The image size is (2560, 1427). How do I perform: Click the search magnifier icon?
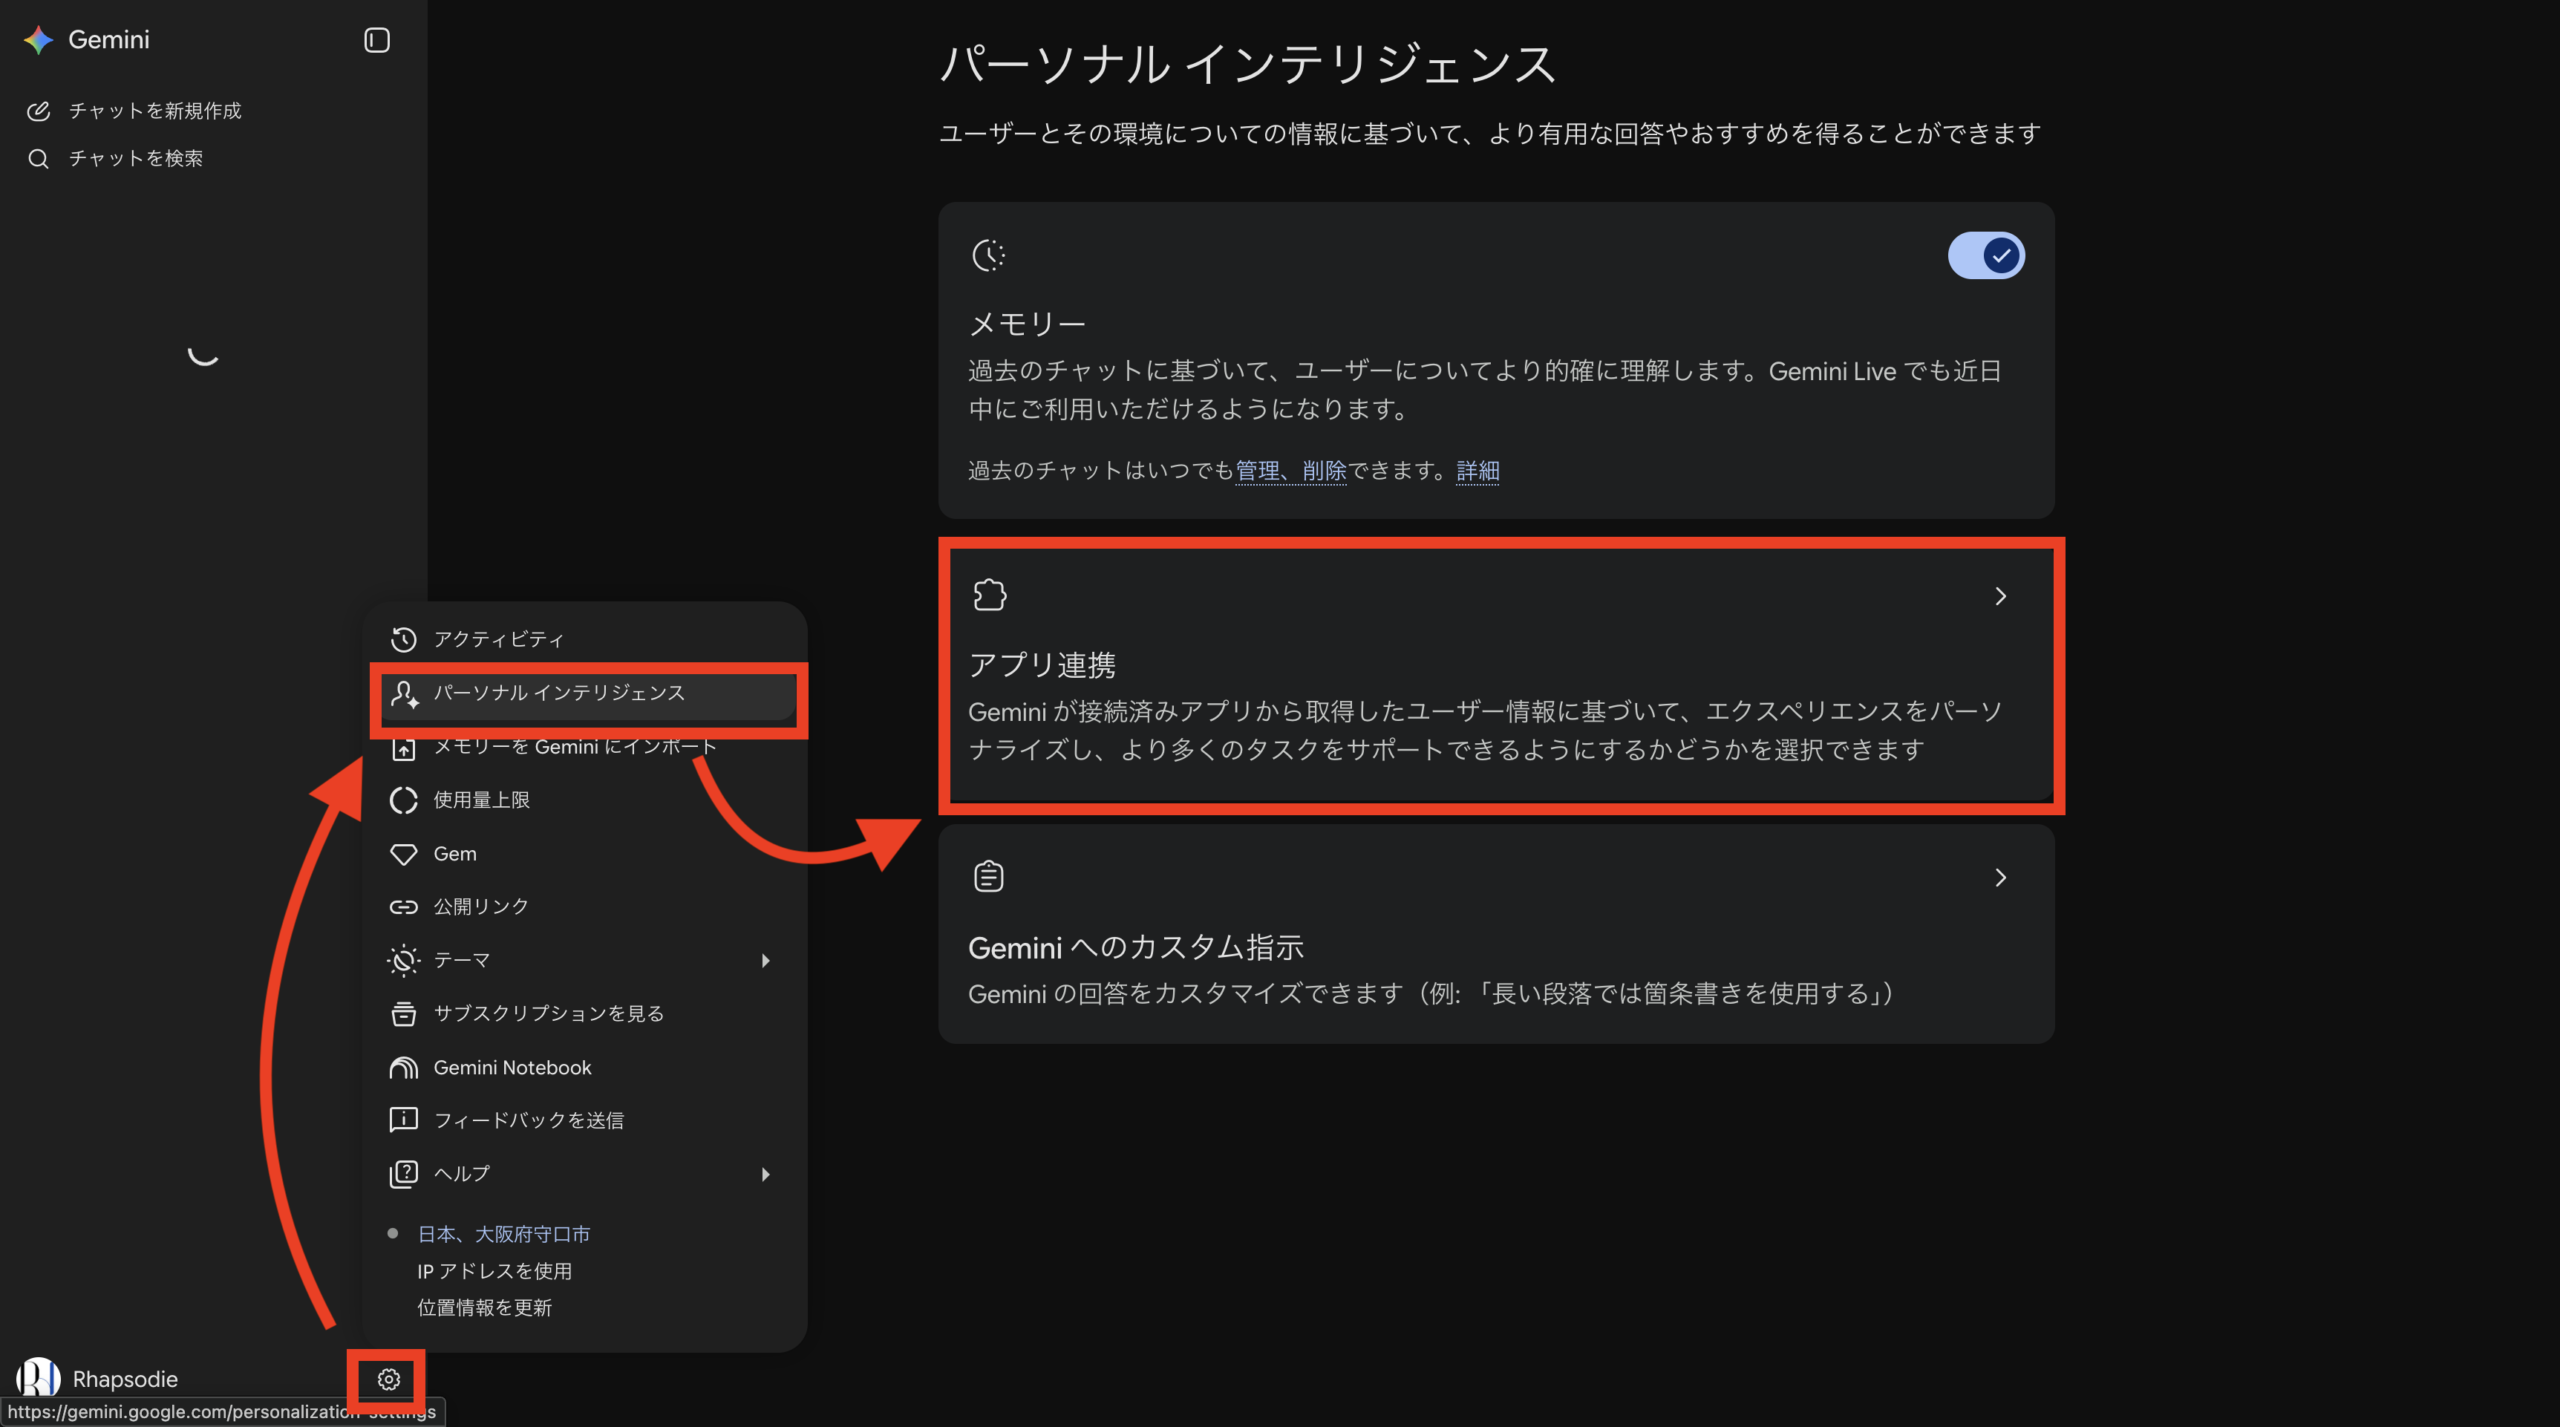[x=38, y=159]
